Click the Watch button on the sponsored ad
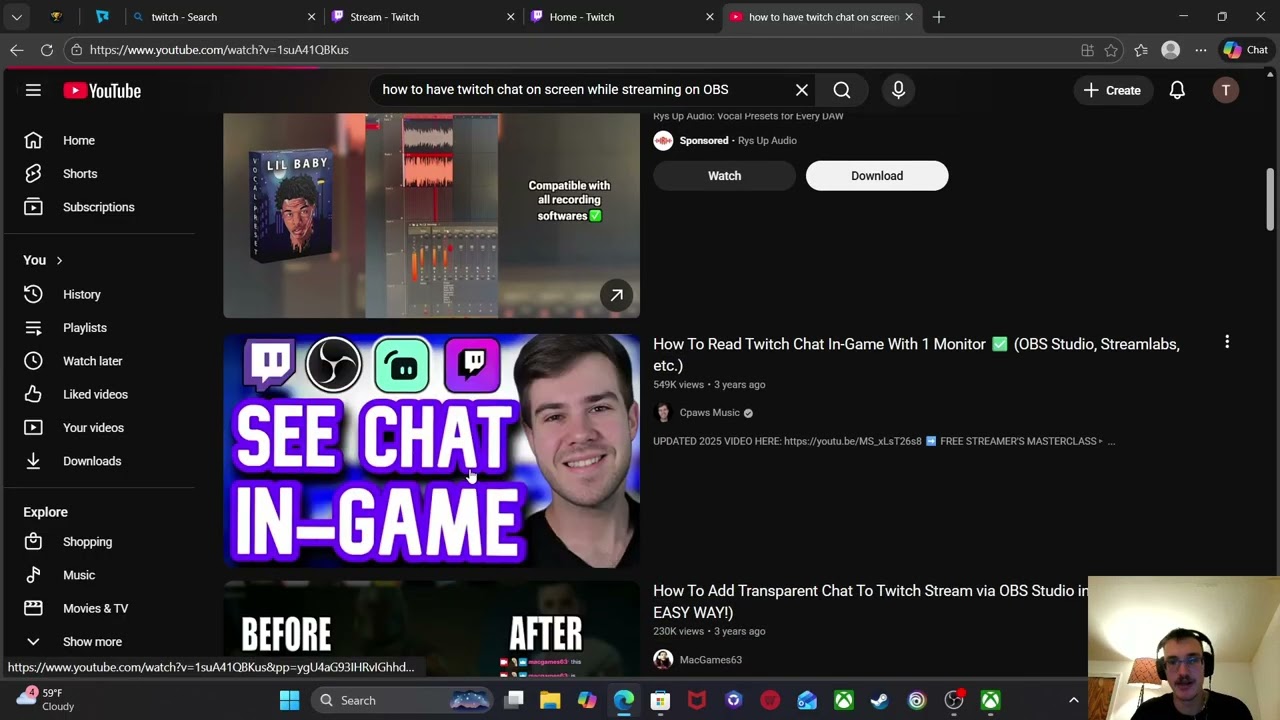This screenshot has width=1280, height=720. tap(724, 176)
